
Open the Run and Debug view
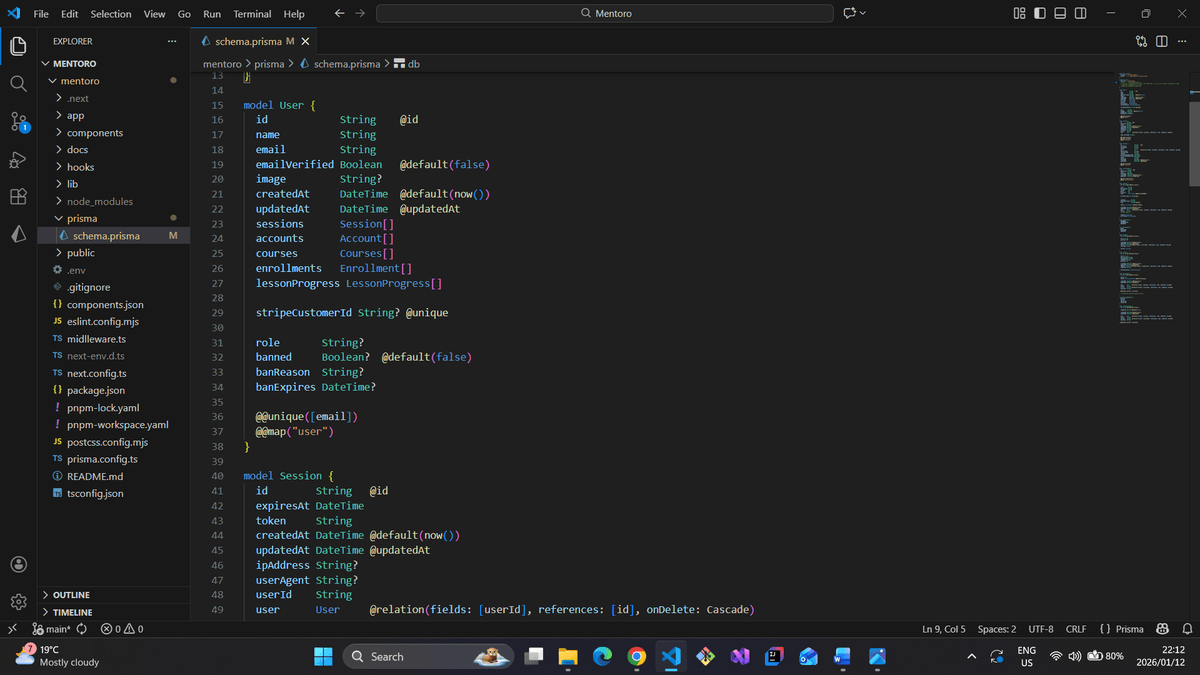pyautogui.click(x=18, y=160)
